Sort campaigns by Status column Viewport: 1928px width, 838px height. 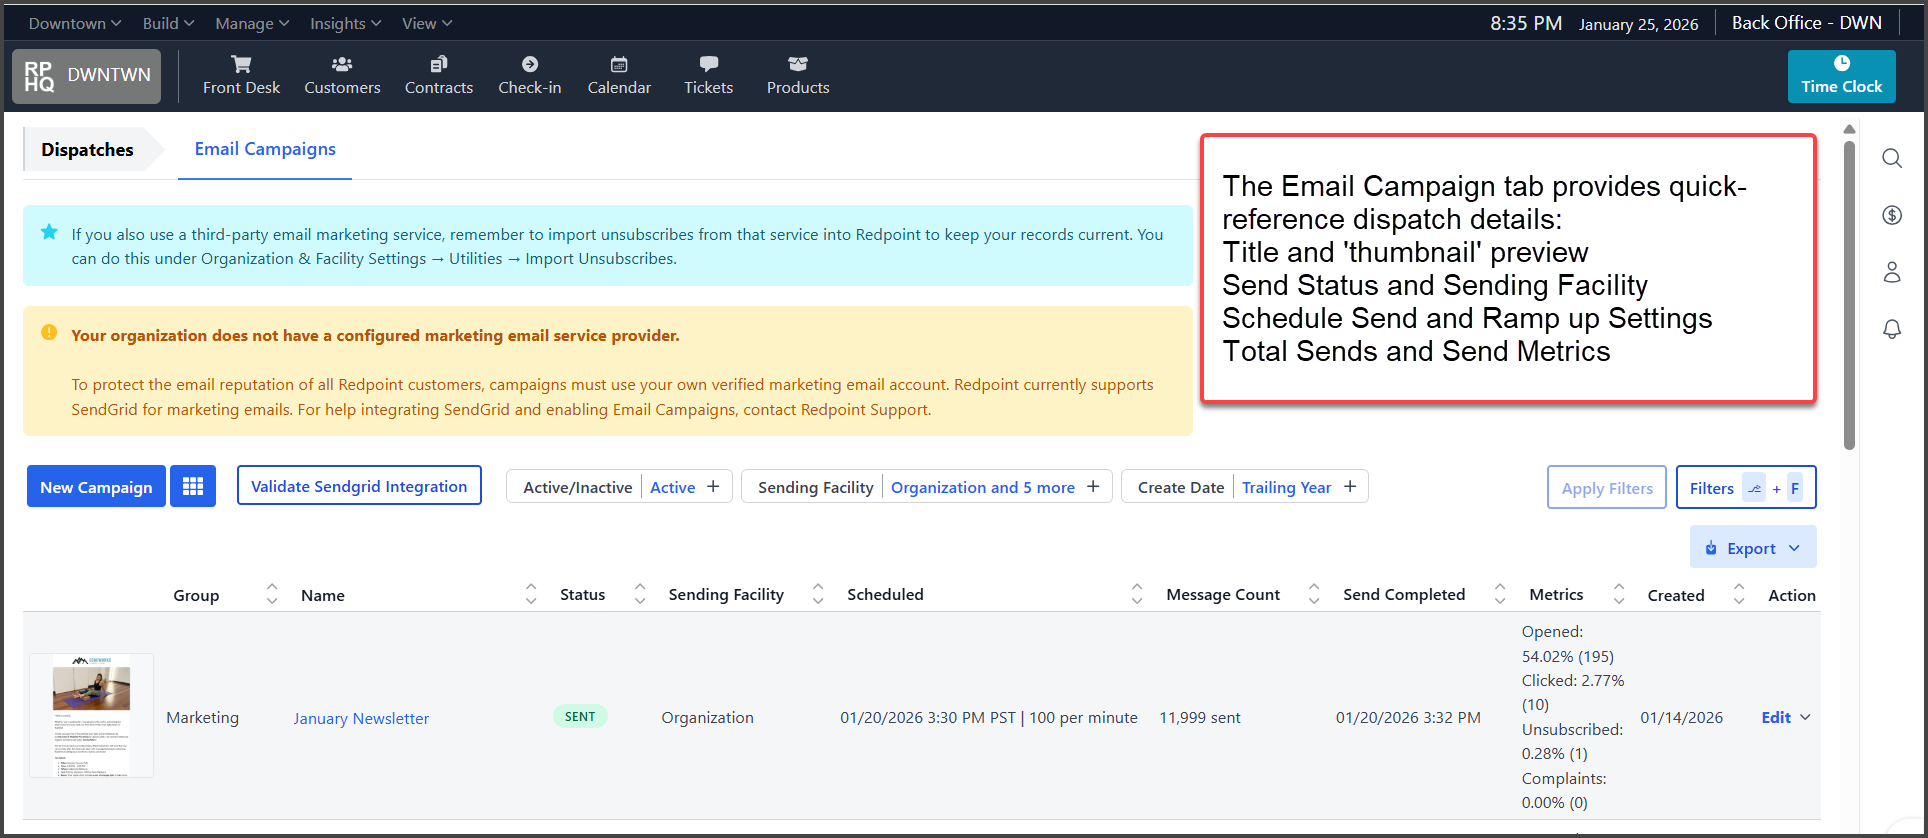tap(640, 595)
